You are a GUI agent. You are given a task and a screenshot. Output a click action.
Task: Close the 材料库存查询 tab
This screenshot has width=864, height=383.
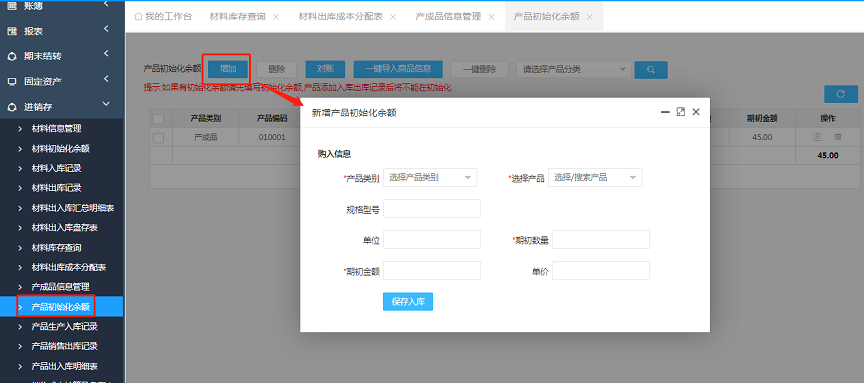276,17
